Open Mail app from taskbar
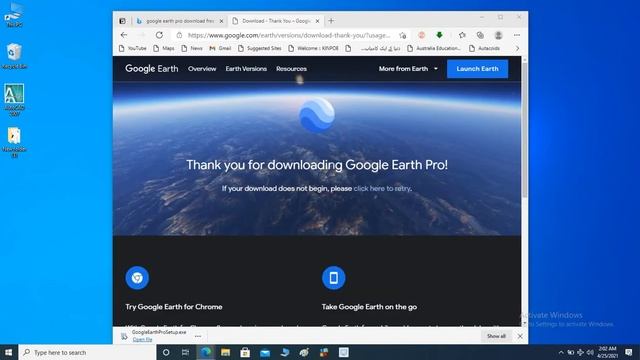 tap(265, 352)
